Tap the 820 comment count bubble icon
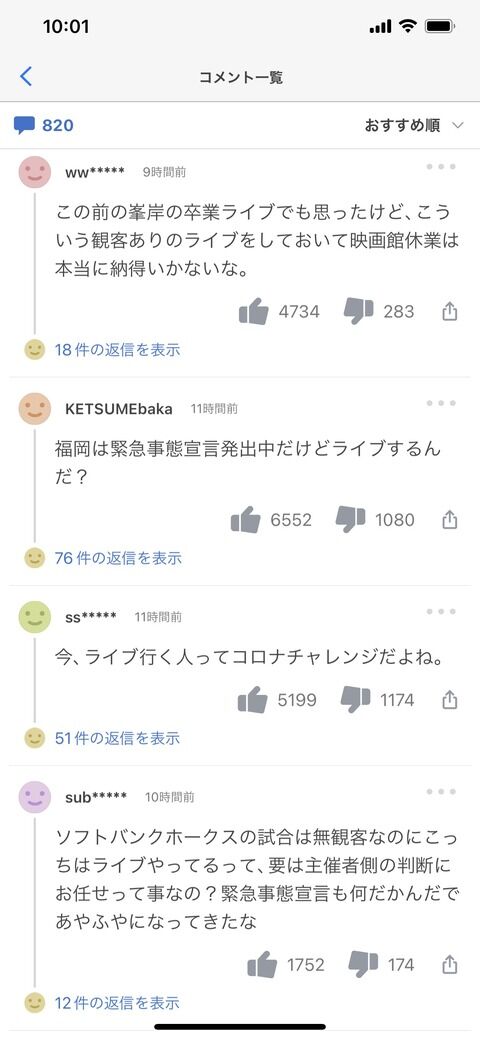 coord(25,125)
